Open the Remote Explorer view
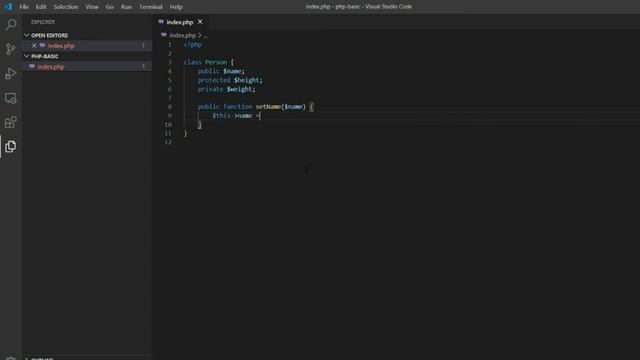Viewport: 640px width, 360px height. tap(11, 98)
